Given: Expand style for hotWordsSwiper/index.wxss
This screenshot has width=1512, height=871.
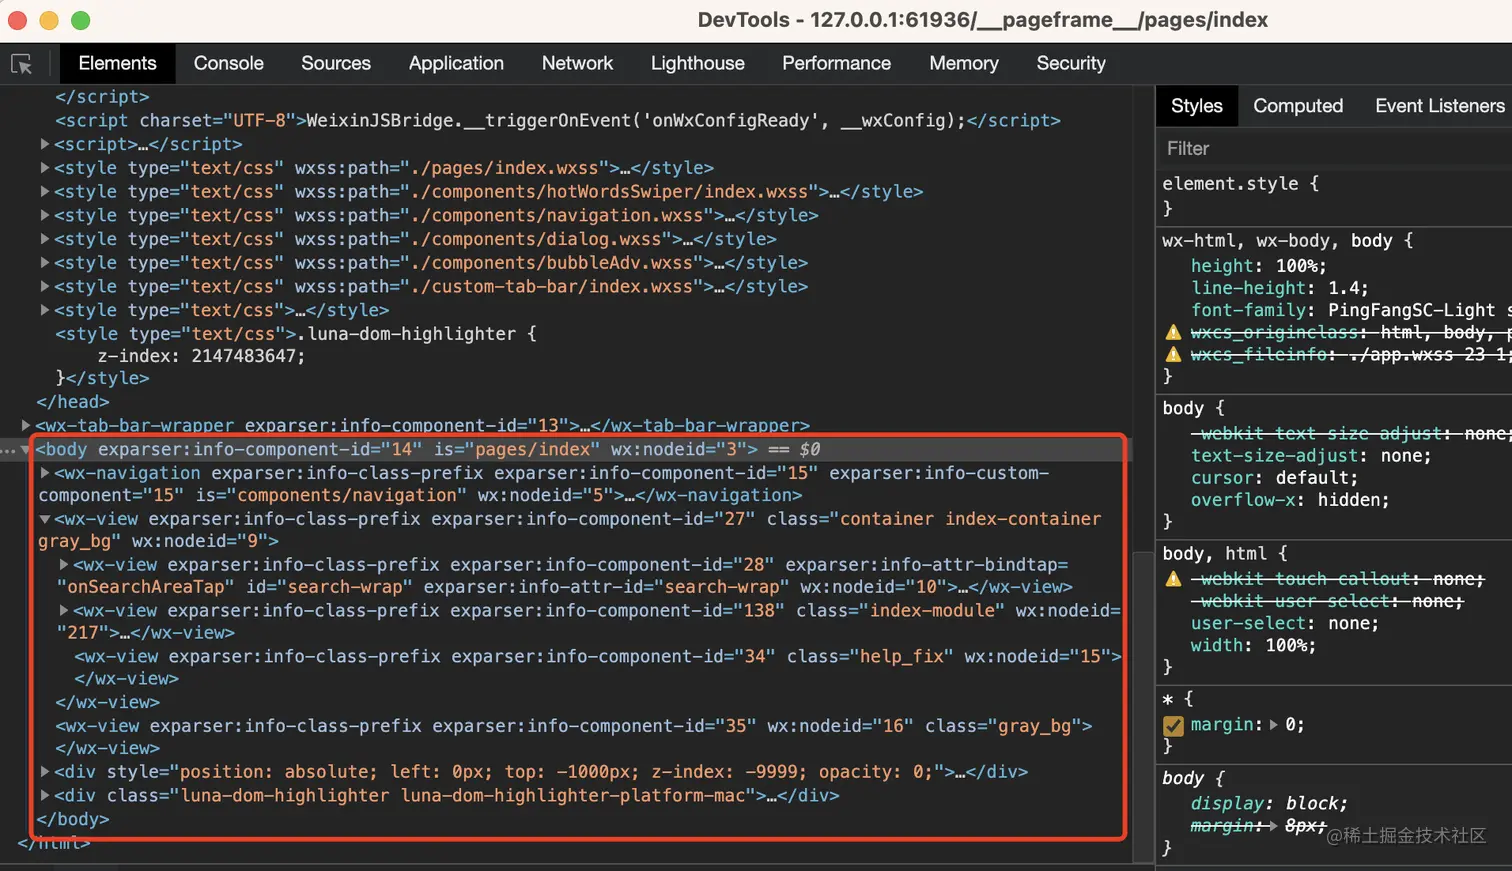Looking at the screenshot, I should [45, 192].
